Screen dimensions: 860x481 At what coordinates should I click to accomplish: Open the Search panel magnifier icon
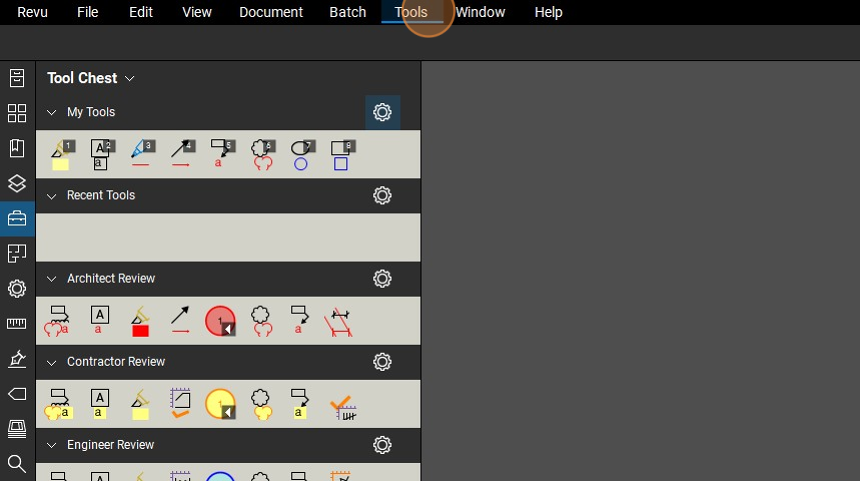(x=17, y=463)
